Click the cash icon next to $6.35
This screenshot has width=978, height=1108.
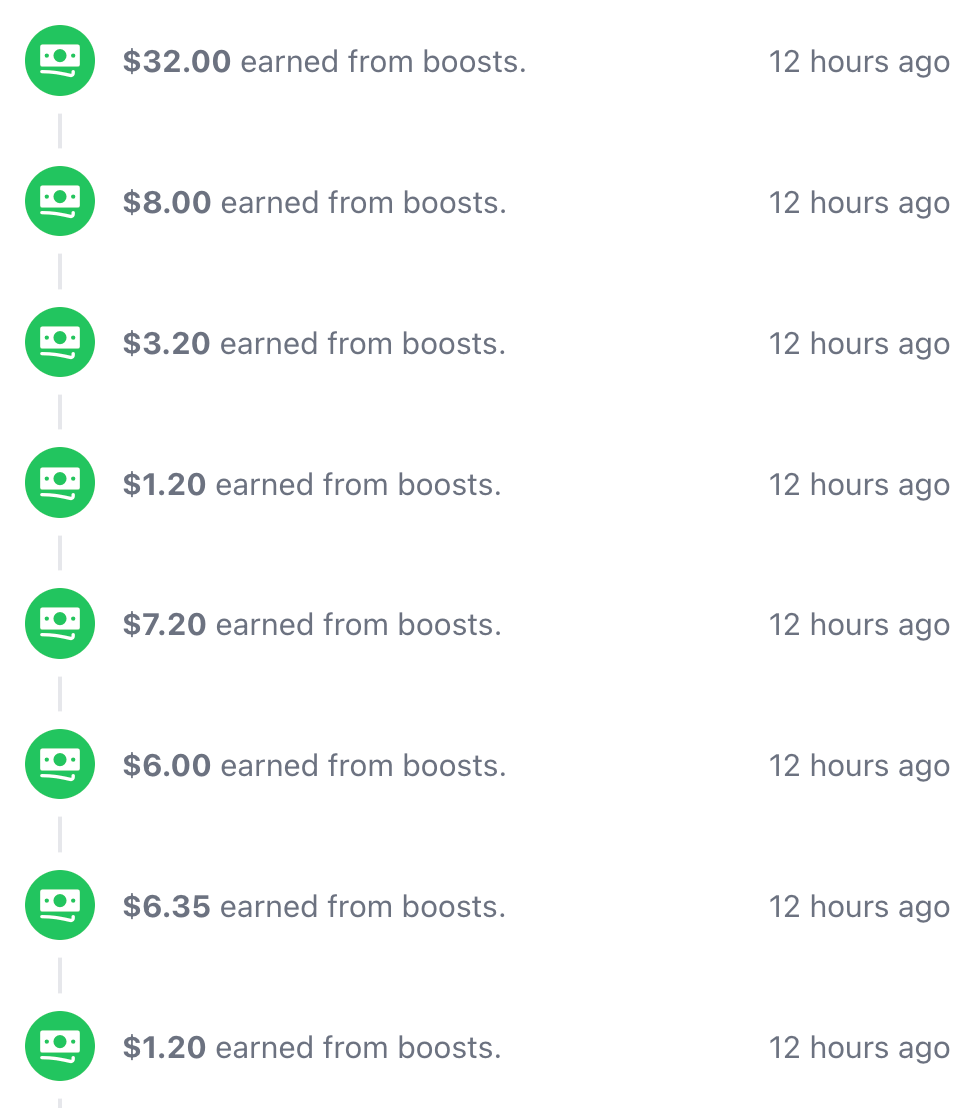pos(60,906)
